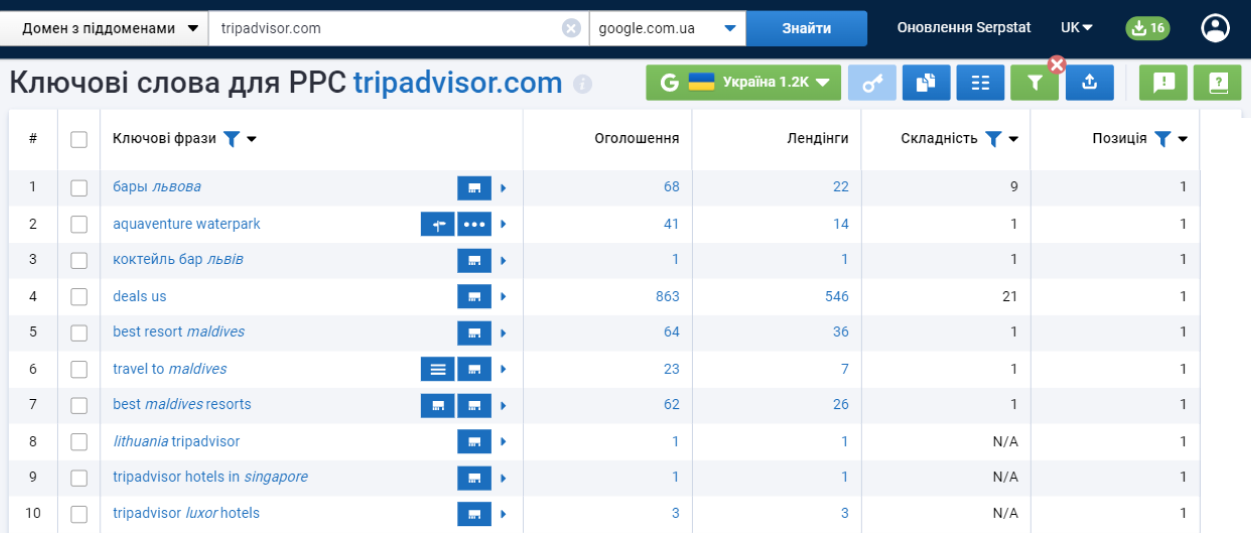1251x541 pixels.
Task: Open sort arrow for Ключові фрази
Action: (252, 139)
